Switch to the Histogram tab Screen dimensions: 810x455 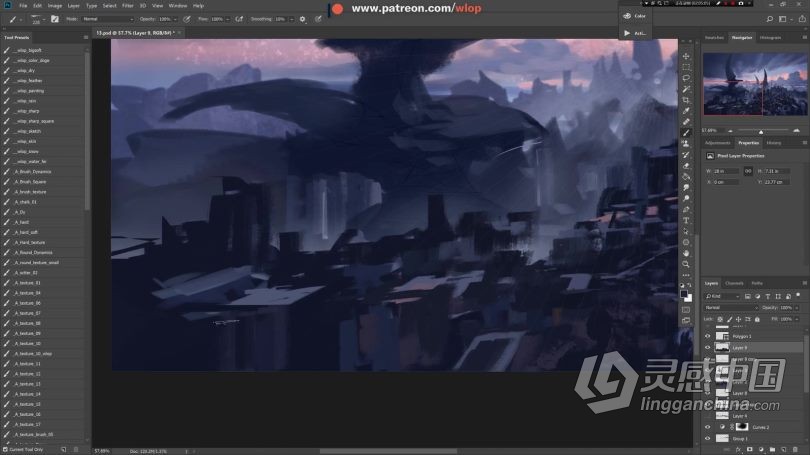[770, 38]
